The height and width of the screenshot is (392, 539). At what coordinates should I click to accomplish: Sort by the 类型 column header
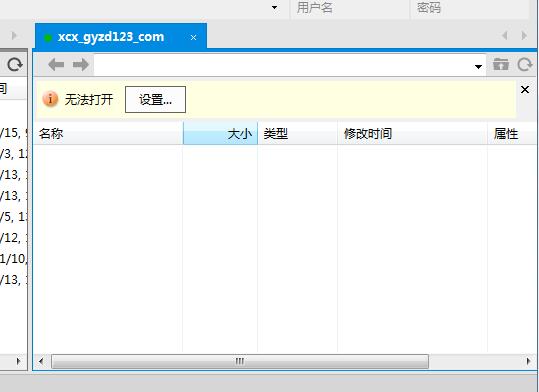coord(298,133)
